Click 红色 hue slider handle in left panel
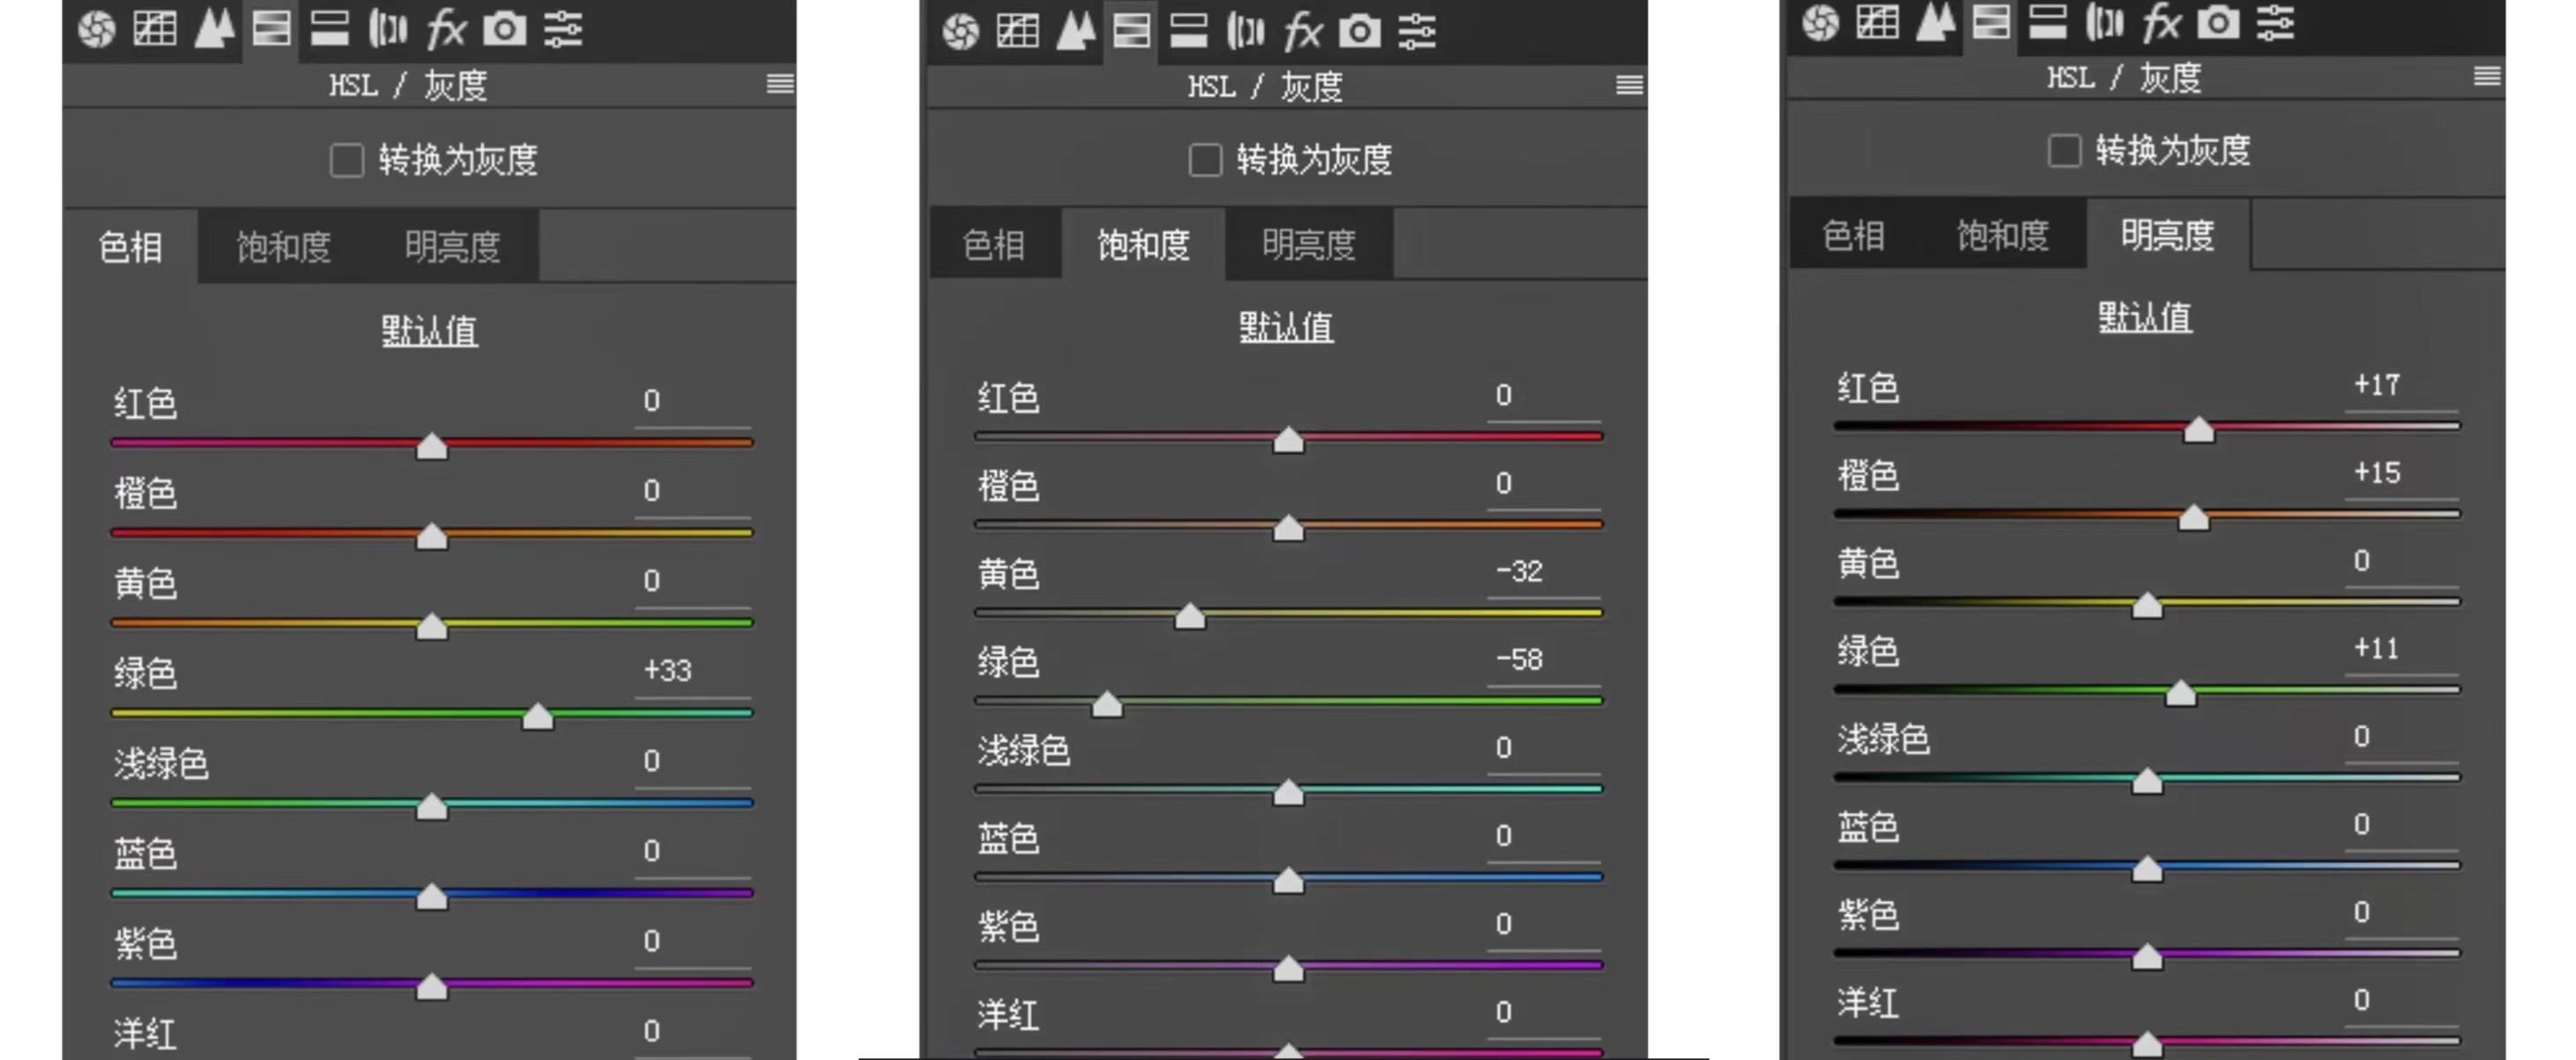2576x1060 pixels. point(432,446)
